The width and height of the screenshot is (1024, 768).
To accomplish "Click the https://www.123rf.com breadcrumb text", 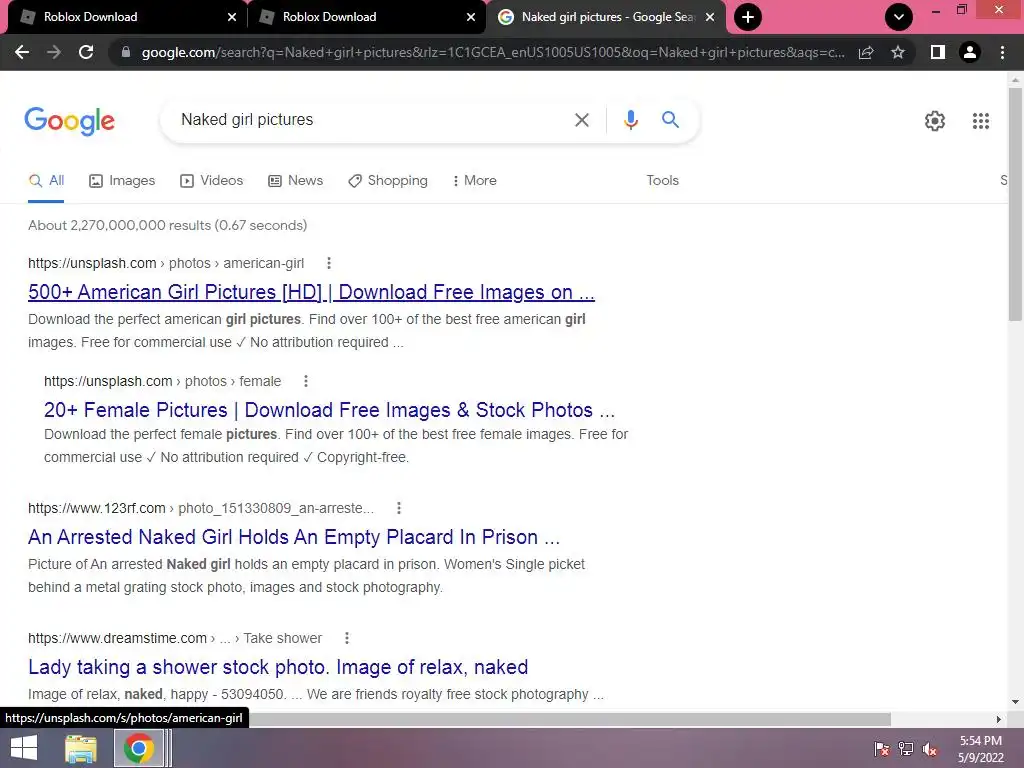I will tap(97, 508).
